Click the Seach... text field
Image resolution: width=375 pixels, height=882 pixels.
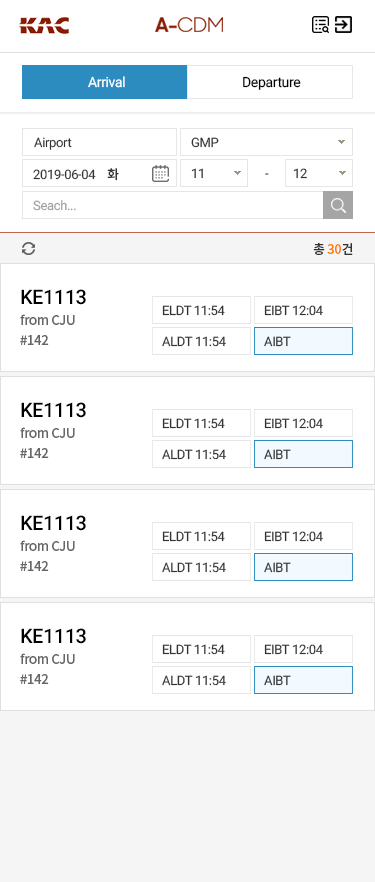click(173, 205)
